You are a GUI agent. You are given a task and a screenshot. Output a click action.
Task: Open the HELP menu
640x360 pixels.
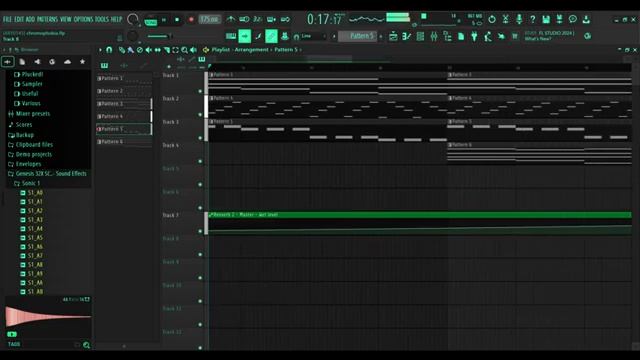116,19
